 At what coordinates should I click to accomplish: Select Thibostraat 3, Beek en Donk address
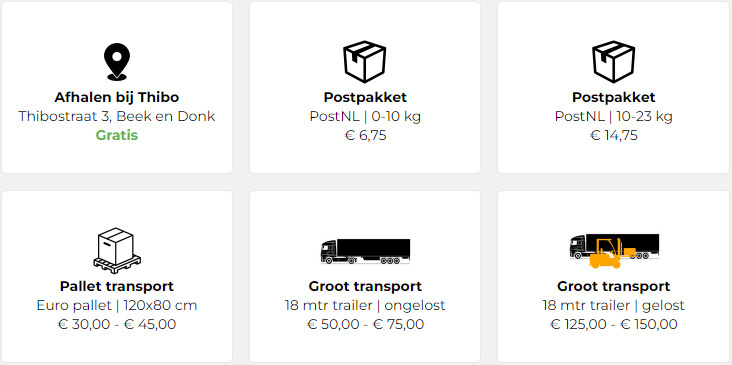117,116
